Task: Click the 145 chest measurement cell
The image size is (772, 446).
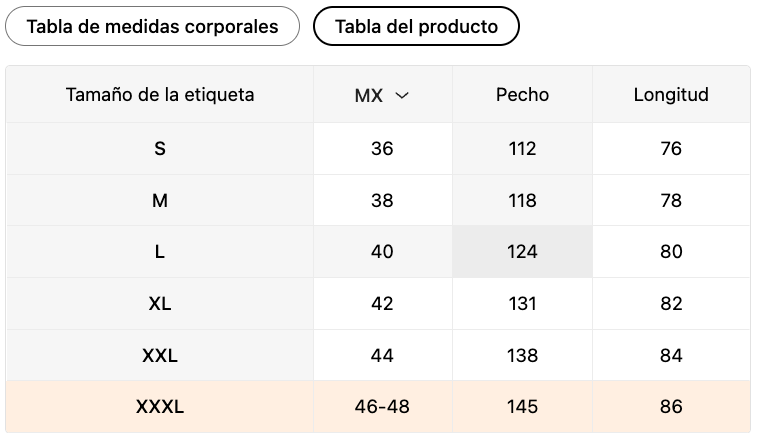Action: 522,407
